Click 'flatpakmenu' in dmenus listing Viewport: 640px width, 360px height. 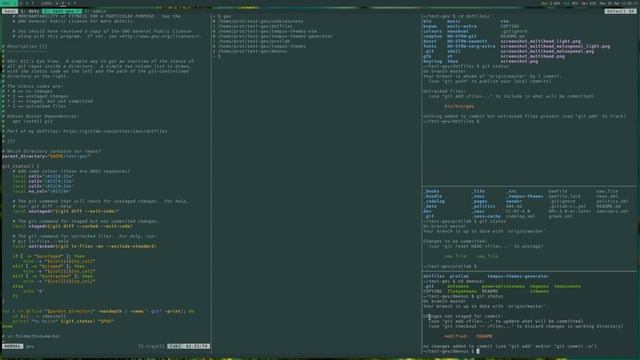[x=462, y=291]
